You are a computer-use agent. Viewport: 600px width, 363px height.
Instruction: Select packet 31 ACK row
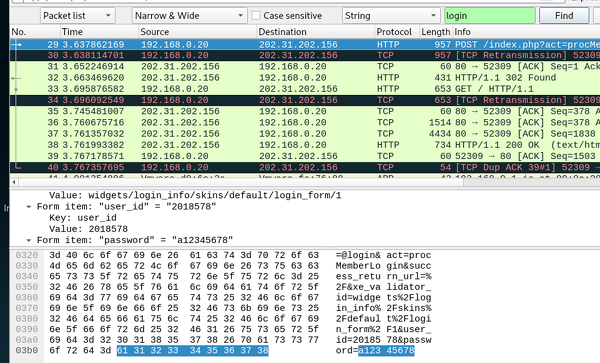(305, 67)
